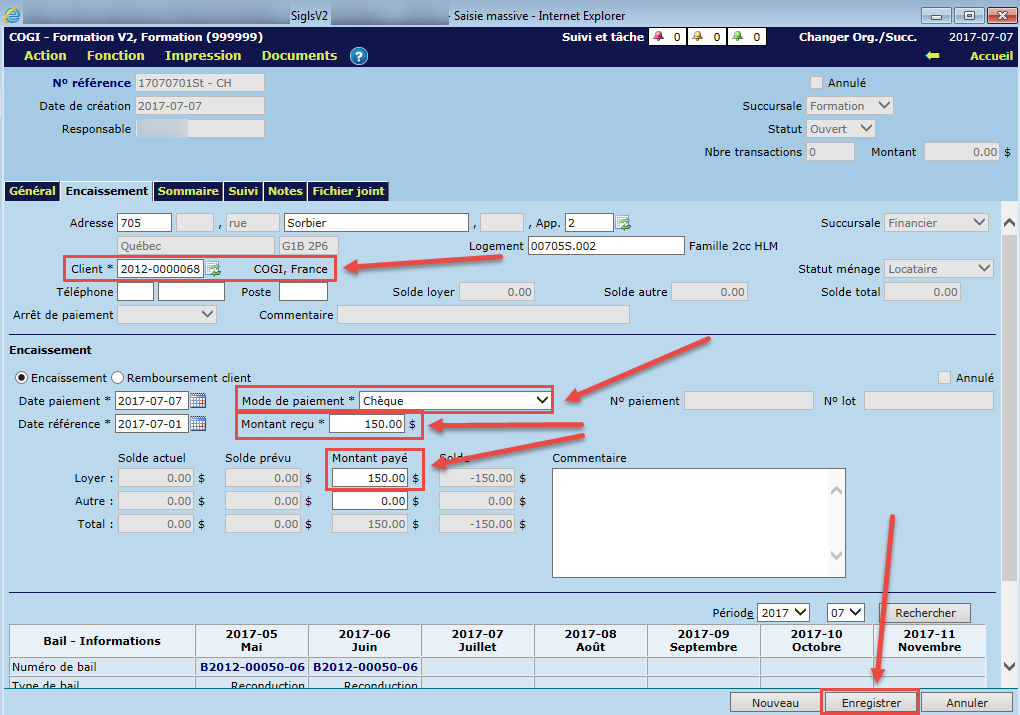
Task: Select the Remboursement client radio button
Action: 118,378
